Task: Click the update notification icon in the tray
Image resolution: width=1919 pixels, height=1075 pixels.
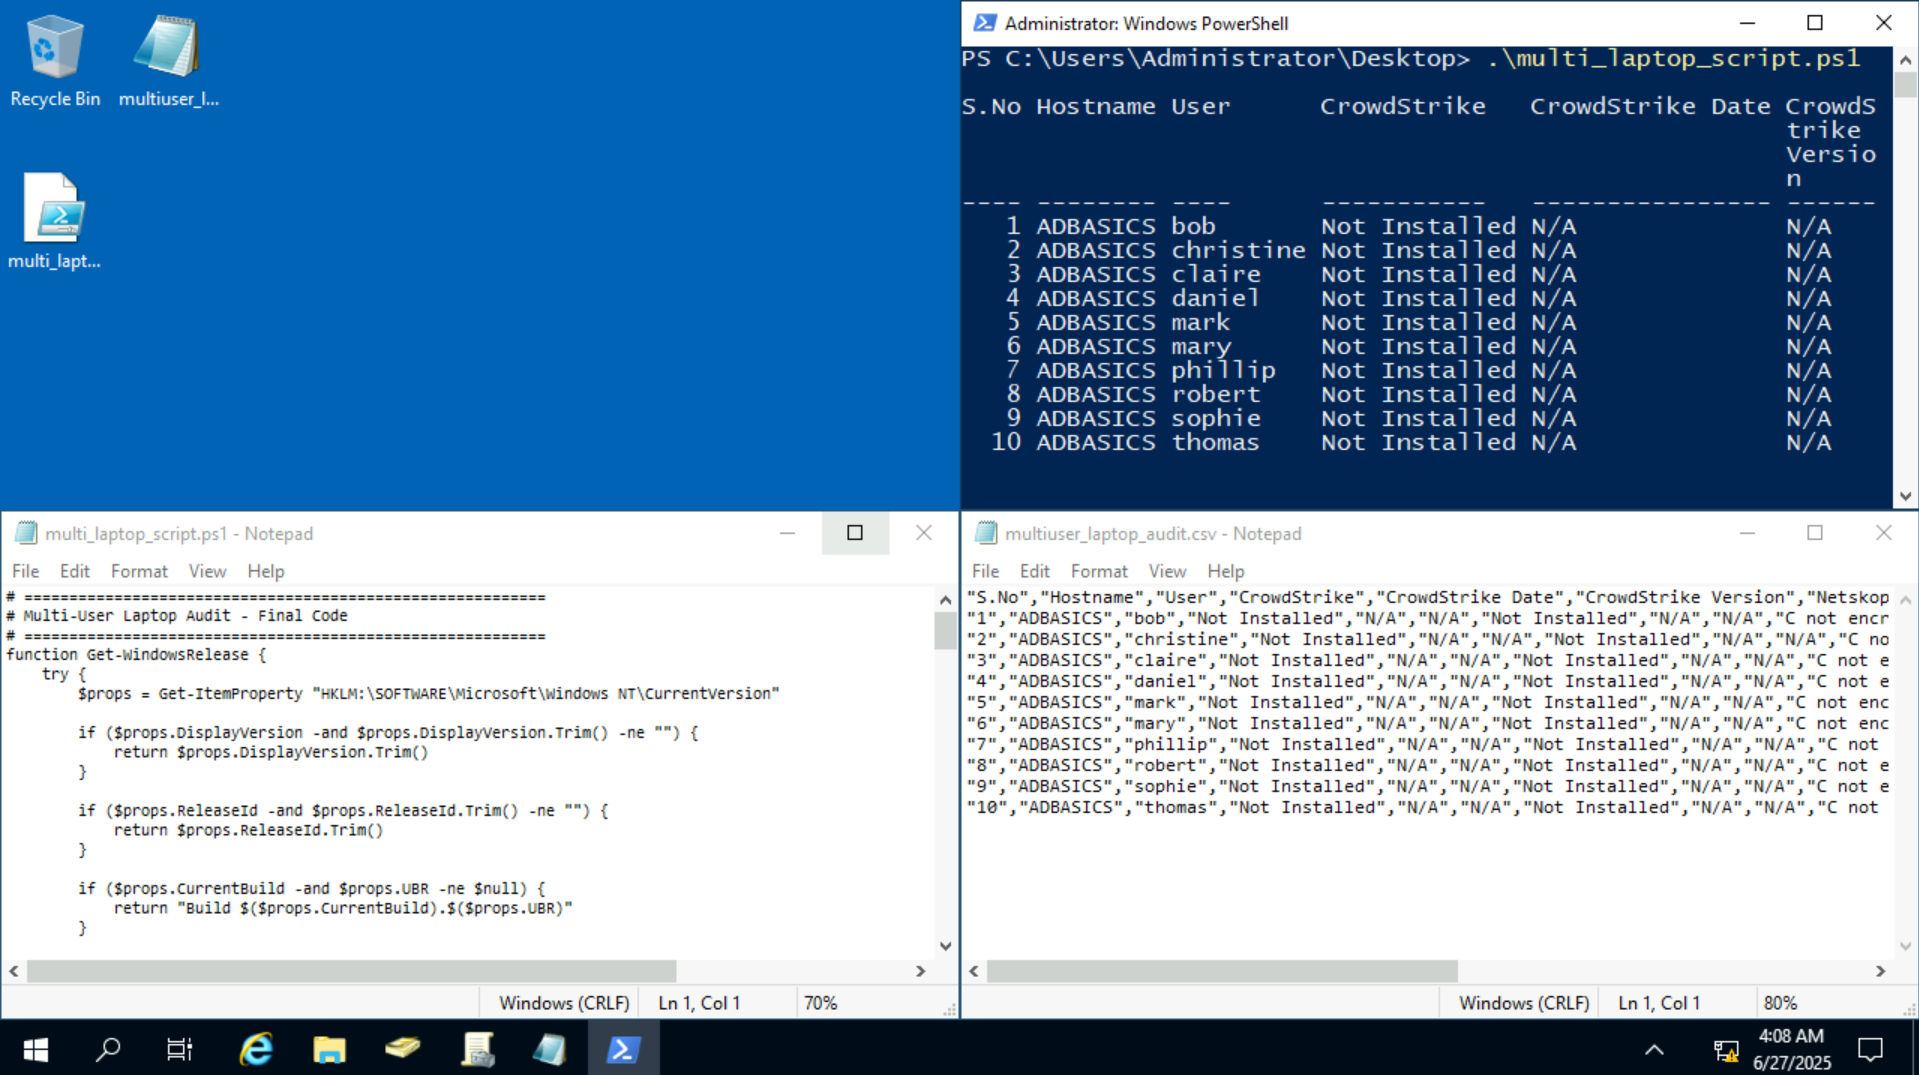Action: 1725,1049
